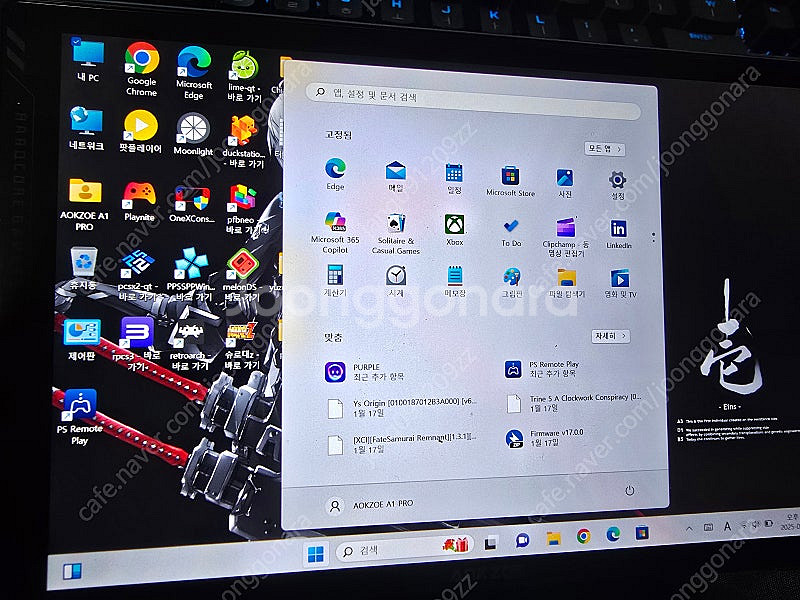Image resolution: width=800 pixels, height=600 pixels.
Task: Launch the Xbox app
Action: (454, 230)
